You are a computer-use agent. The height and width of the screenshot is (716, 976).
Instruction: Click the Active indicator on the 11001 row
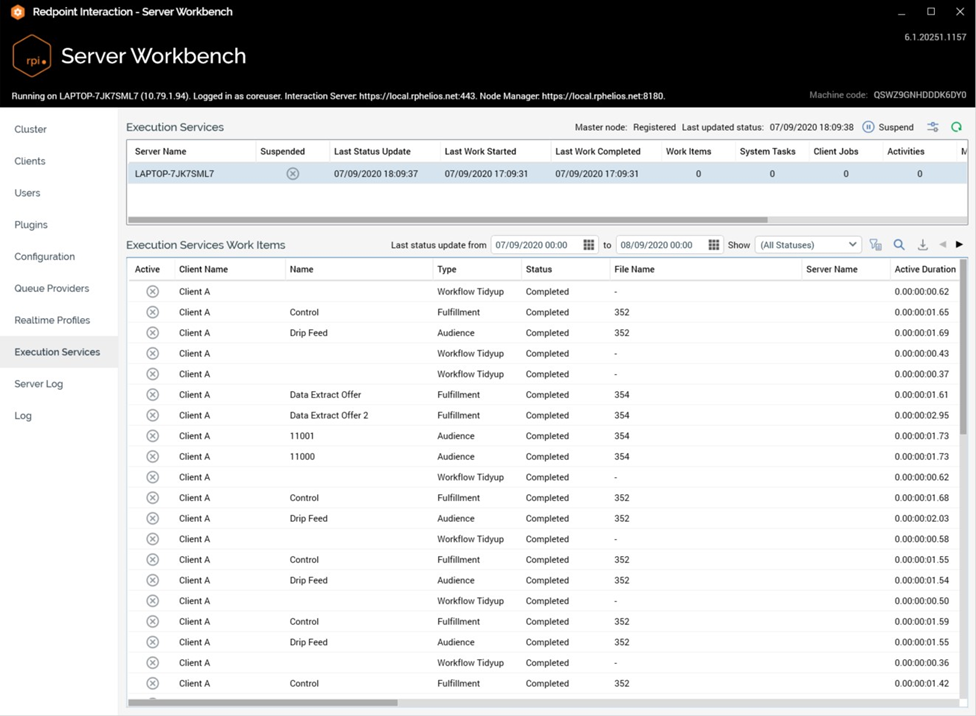coord(152,436)
